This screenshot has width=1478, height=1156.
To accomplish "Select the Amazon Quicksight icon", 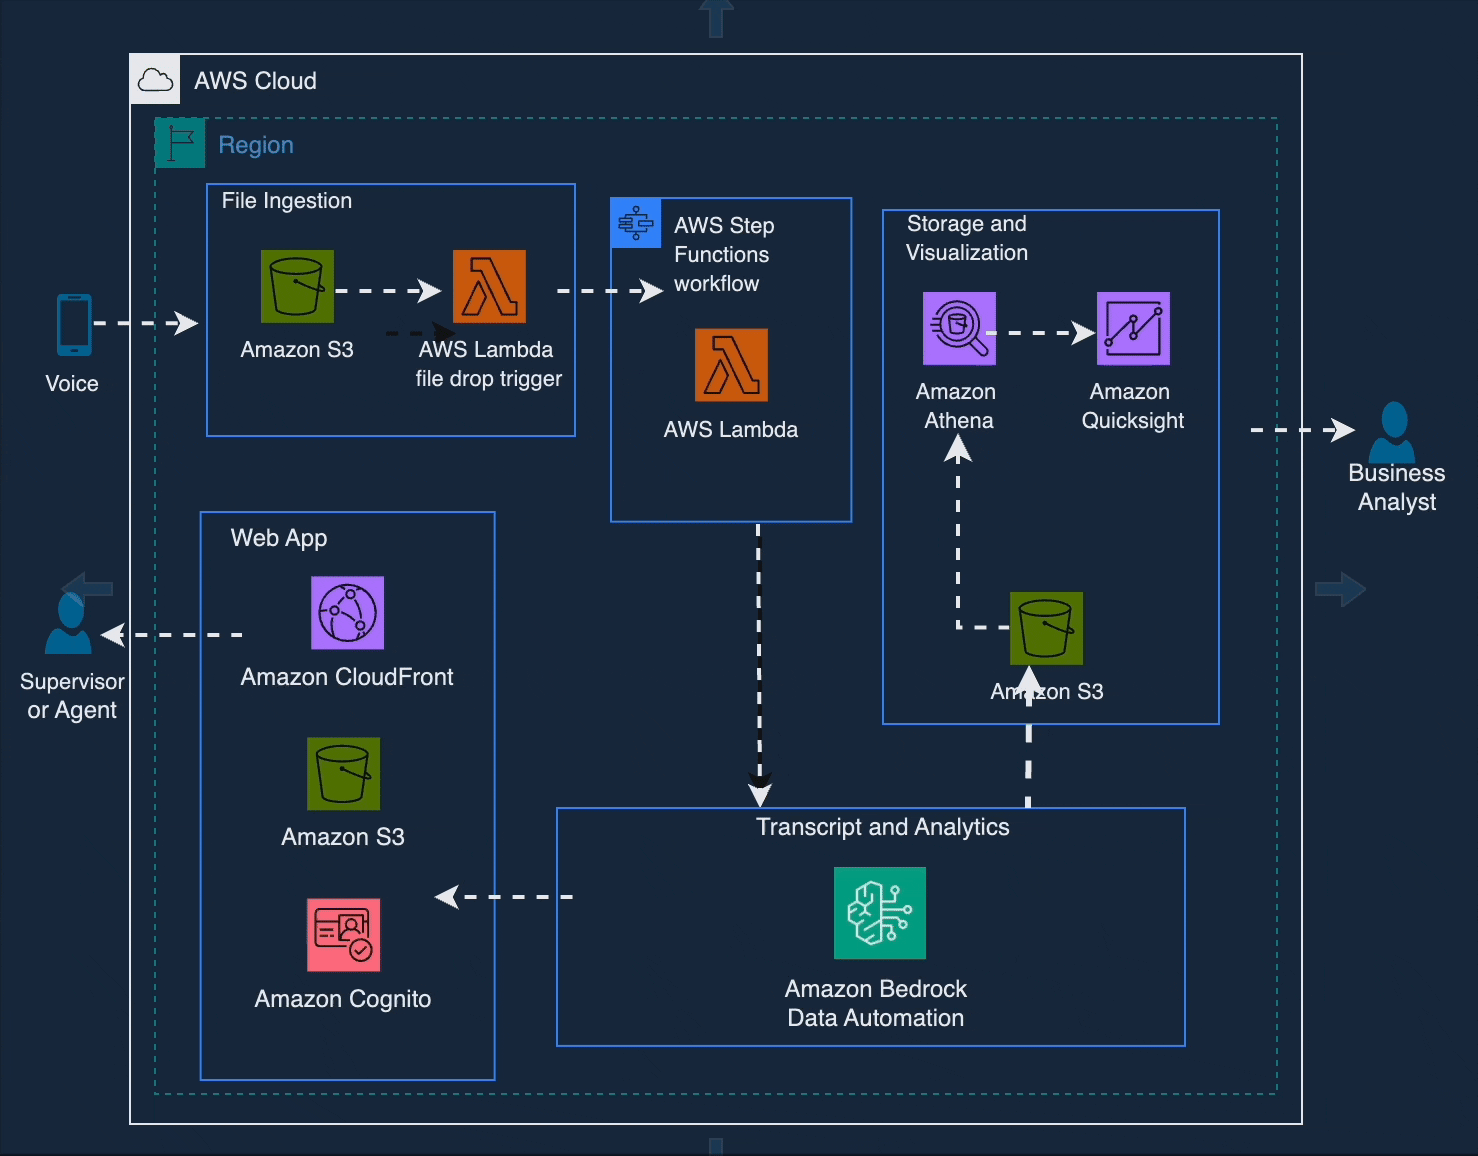I will (x=1133, y=329).
